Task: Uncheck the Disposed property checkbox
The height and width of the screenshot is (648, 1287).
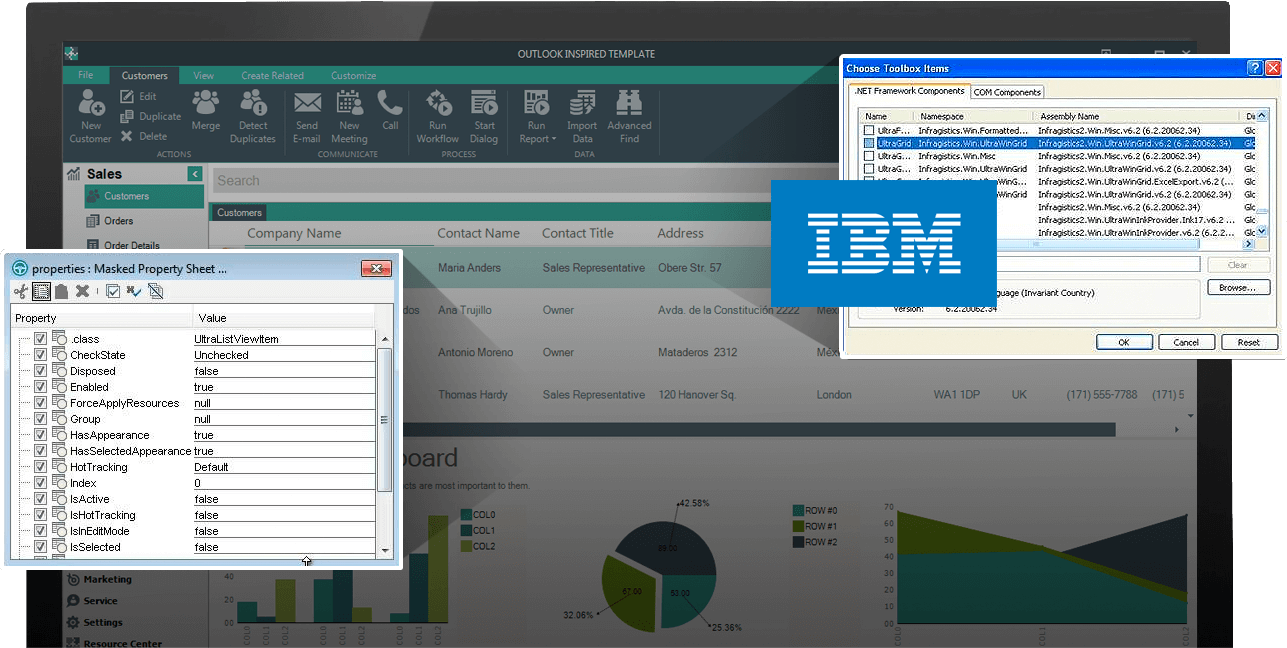Action: point(40,371)
